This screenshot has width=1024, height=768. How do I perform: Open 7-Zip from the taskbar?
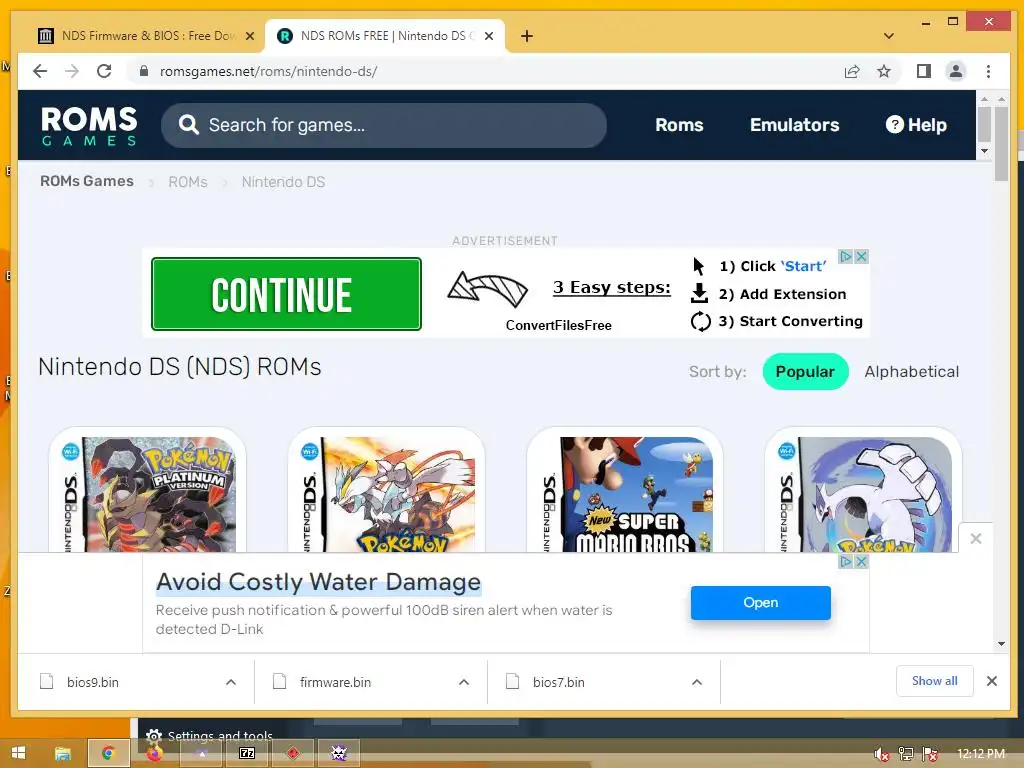point(247,754)
